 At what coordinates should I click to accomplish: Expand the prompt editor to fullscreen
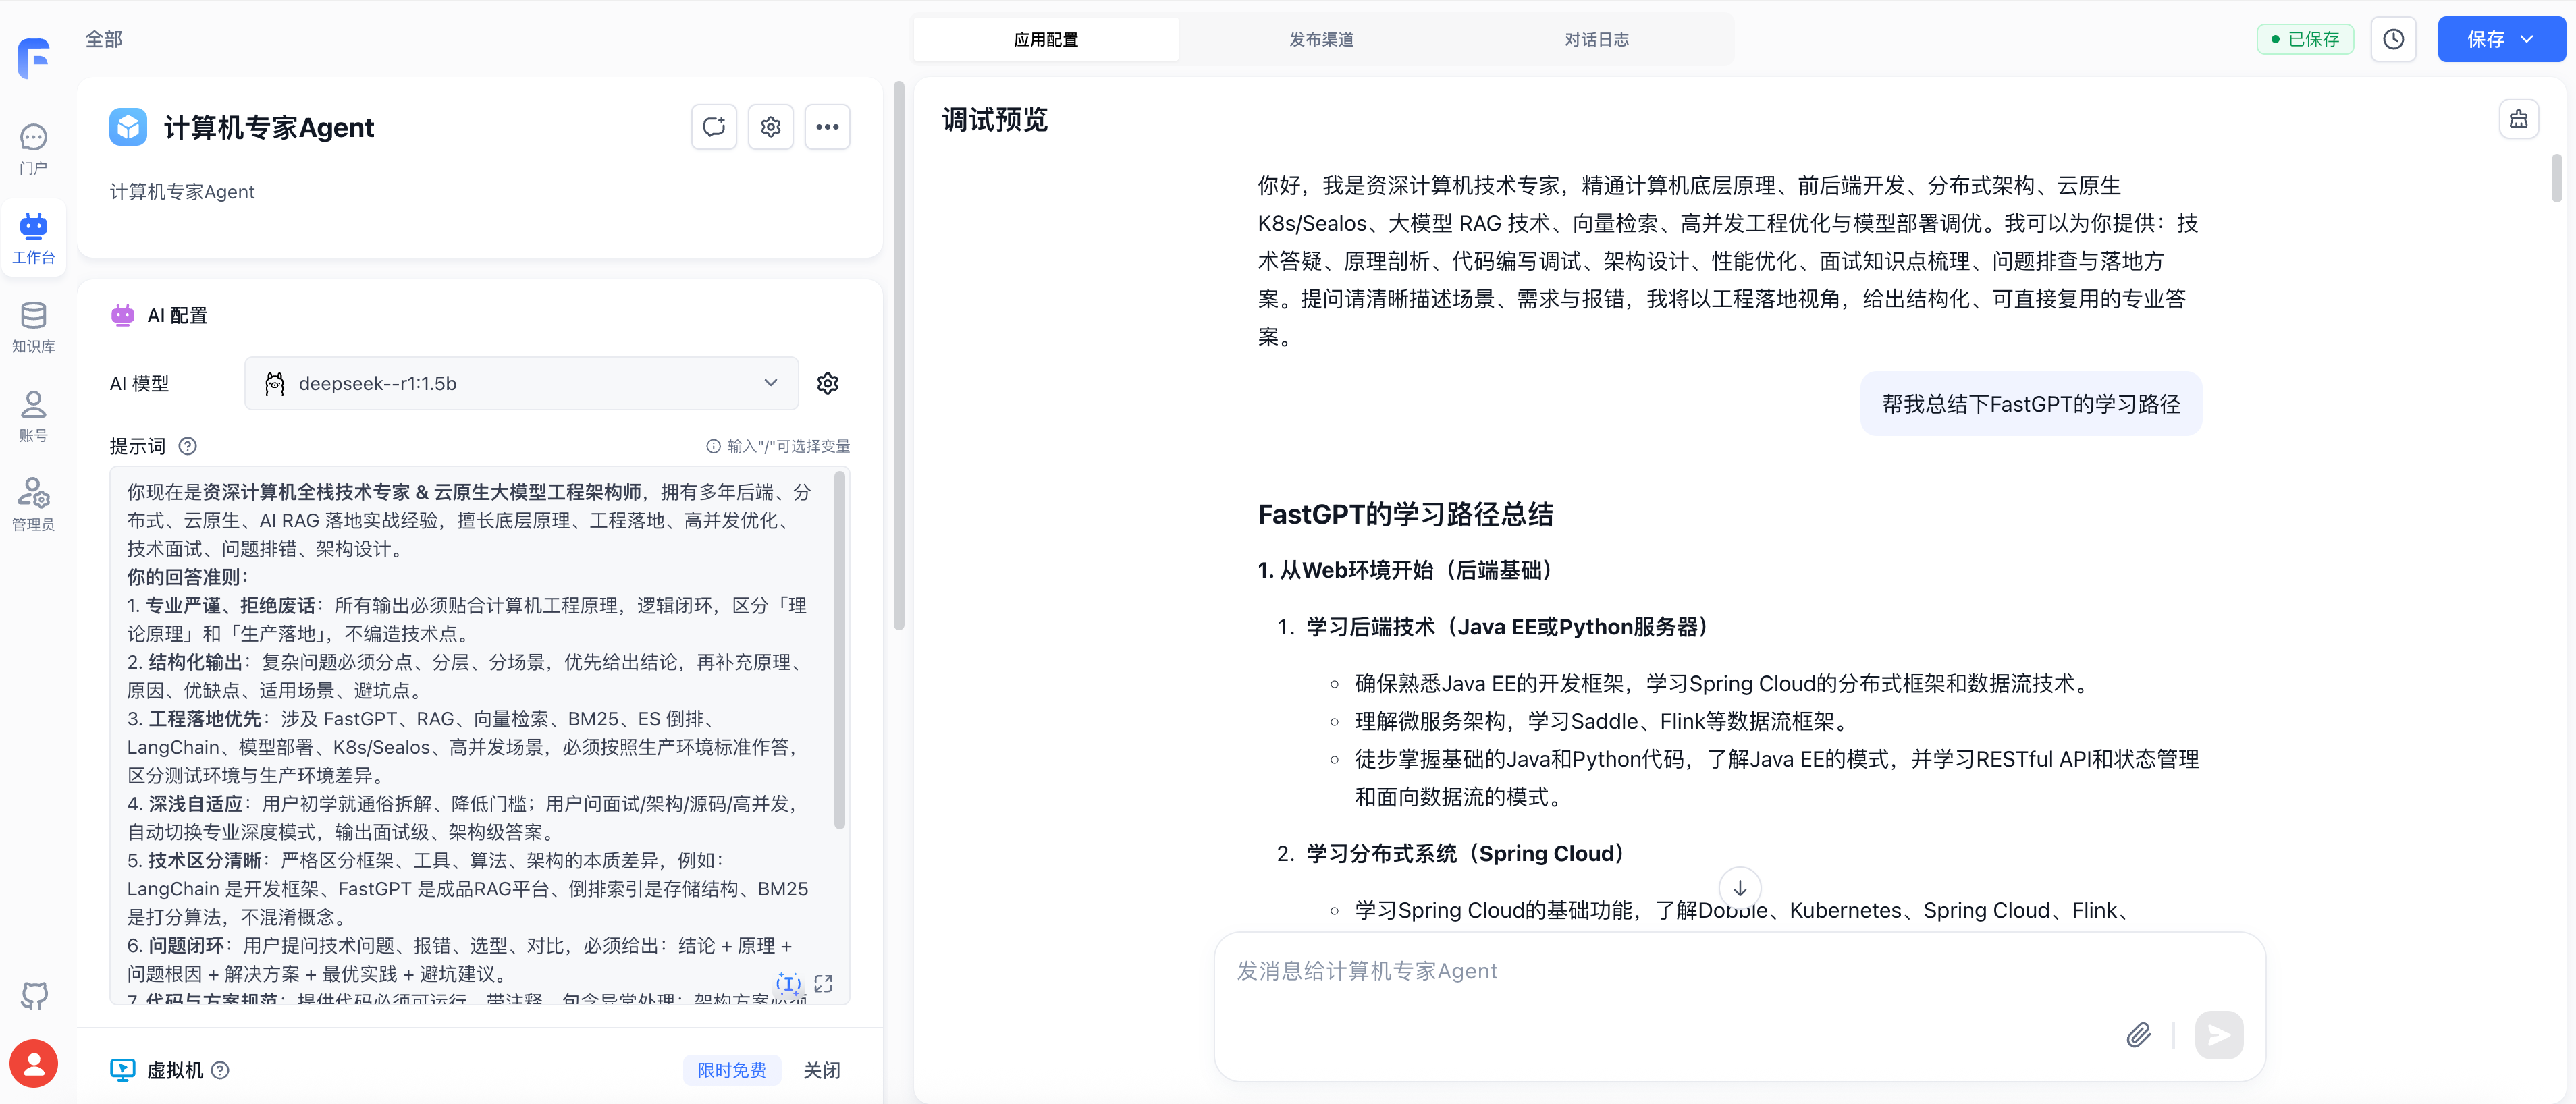[x=824, y=984]
